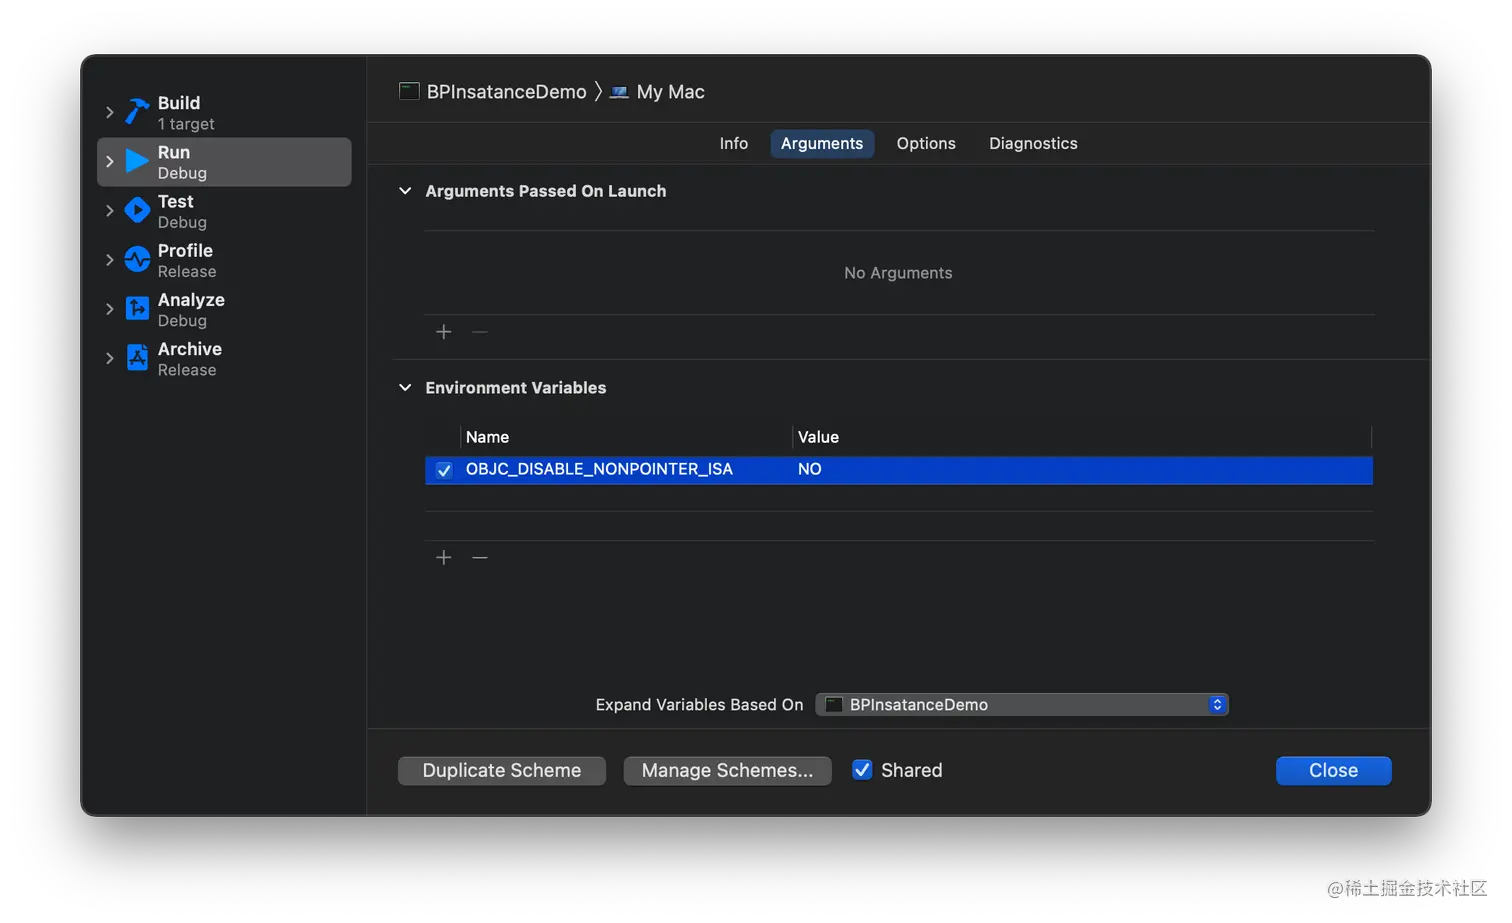Click the Analyze icon in sidebar
The width and height of the screenshot is (1512, 923).
pyautogui.click(x=137, y=308)
